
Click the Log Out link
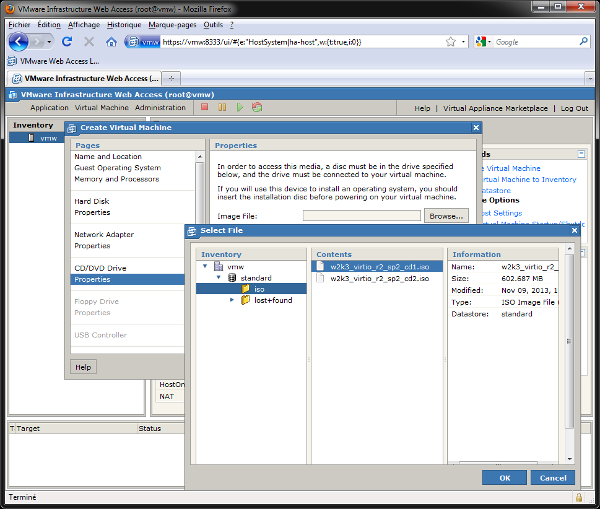point(574,108)
